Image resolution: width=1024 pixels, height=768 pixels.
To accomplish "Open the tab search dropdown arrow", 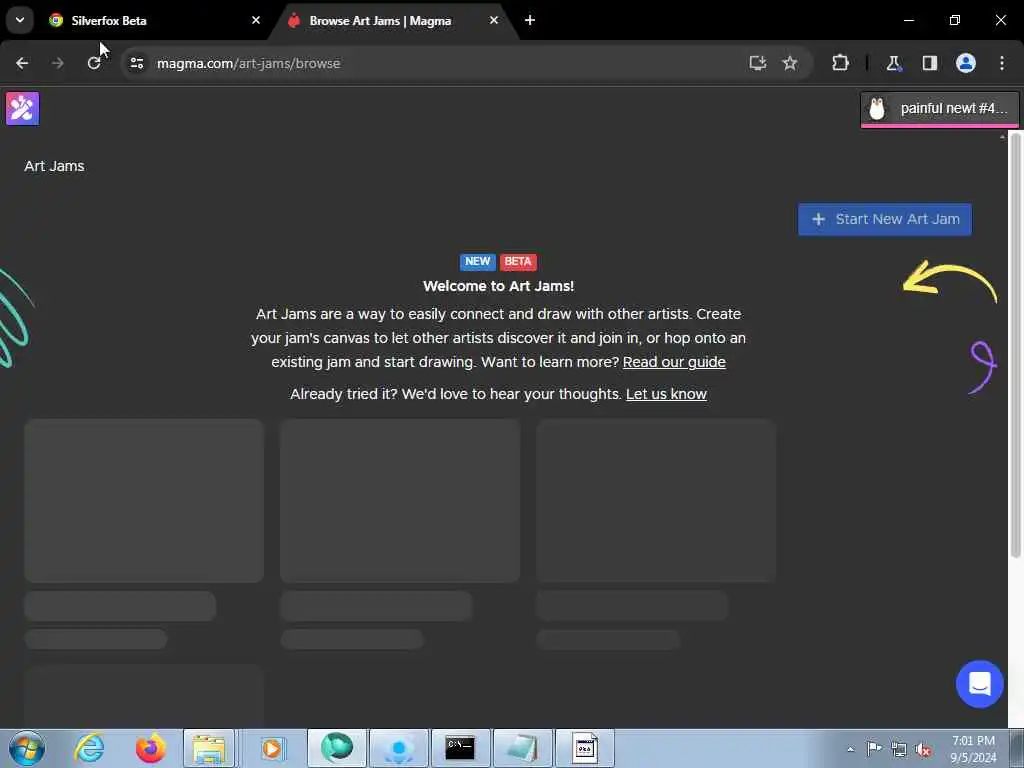I will pos(20,20).
